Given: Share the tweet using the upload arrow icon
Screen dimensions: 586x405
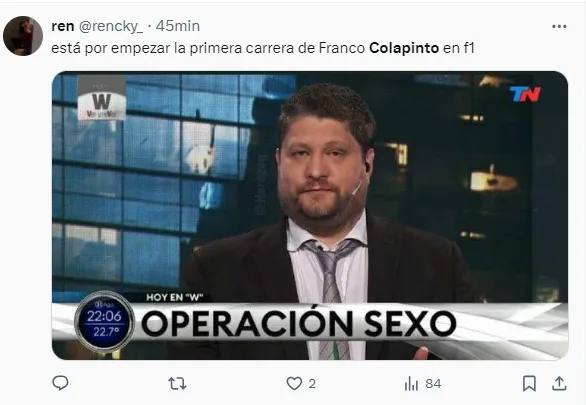Looking at the screenshot, I should coord(559,384).
